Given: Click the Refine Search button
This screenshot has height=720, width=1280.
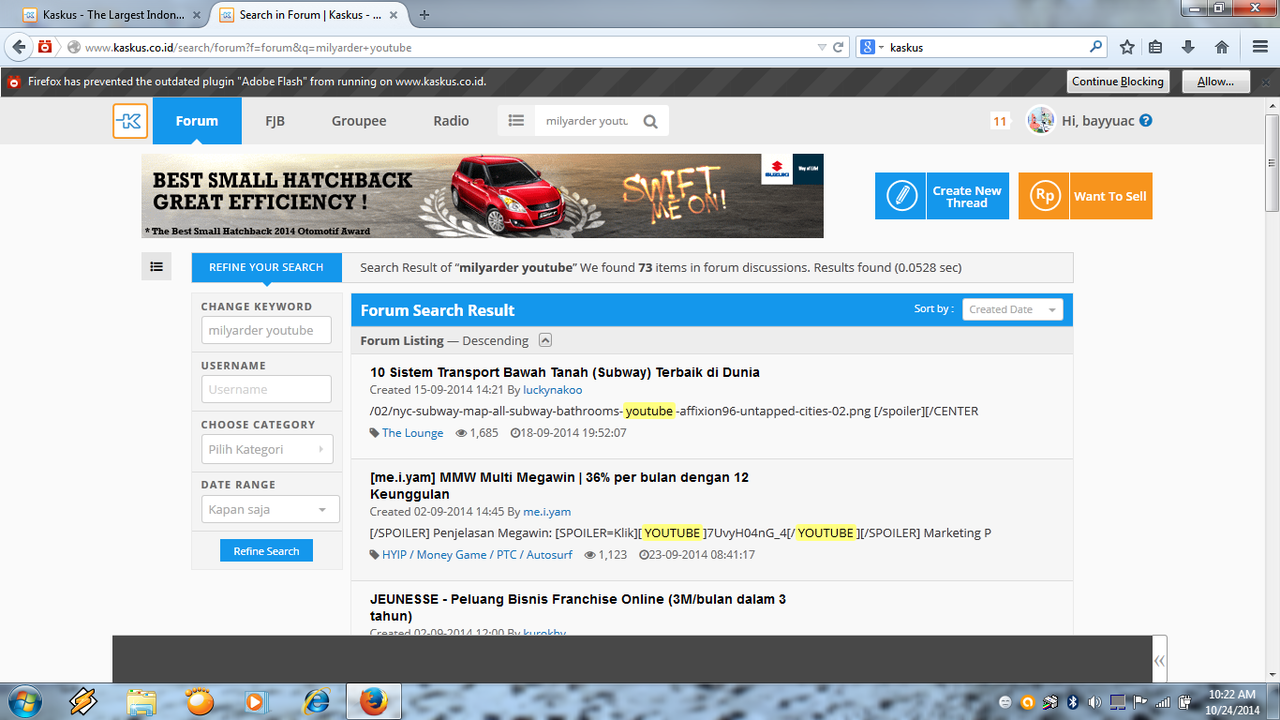Looking at the screenshot, I should coord(266,551).
